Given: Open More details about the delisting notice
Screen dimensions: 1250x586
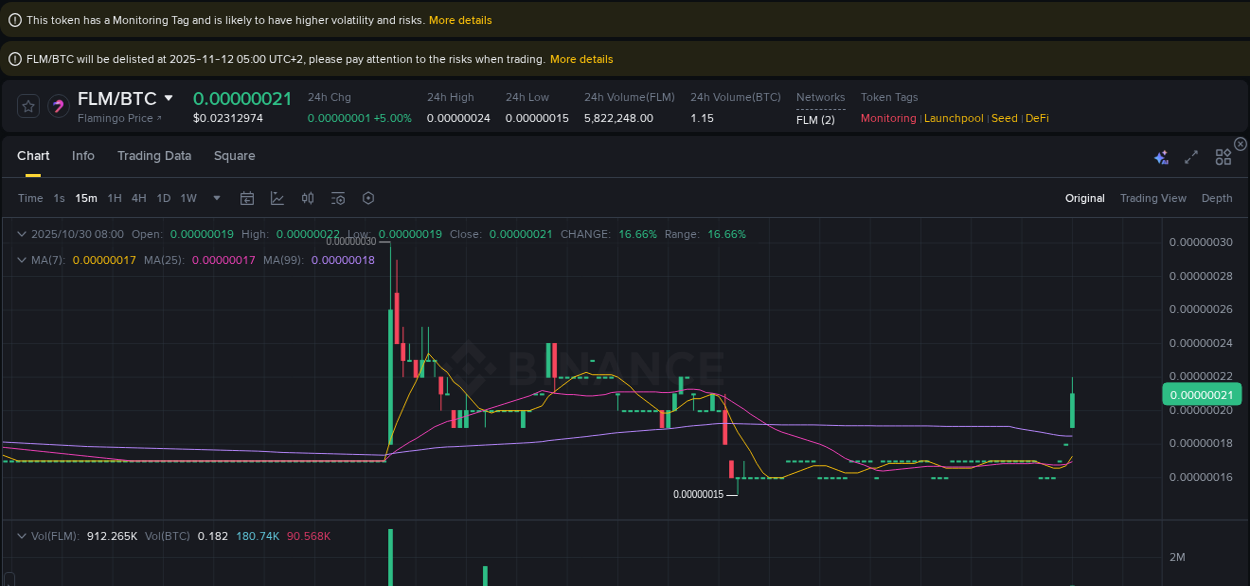Looking at the screenshot, I should click(581, 58).
